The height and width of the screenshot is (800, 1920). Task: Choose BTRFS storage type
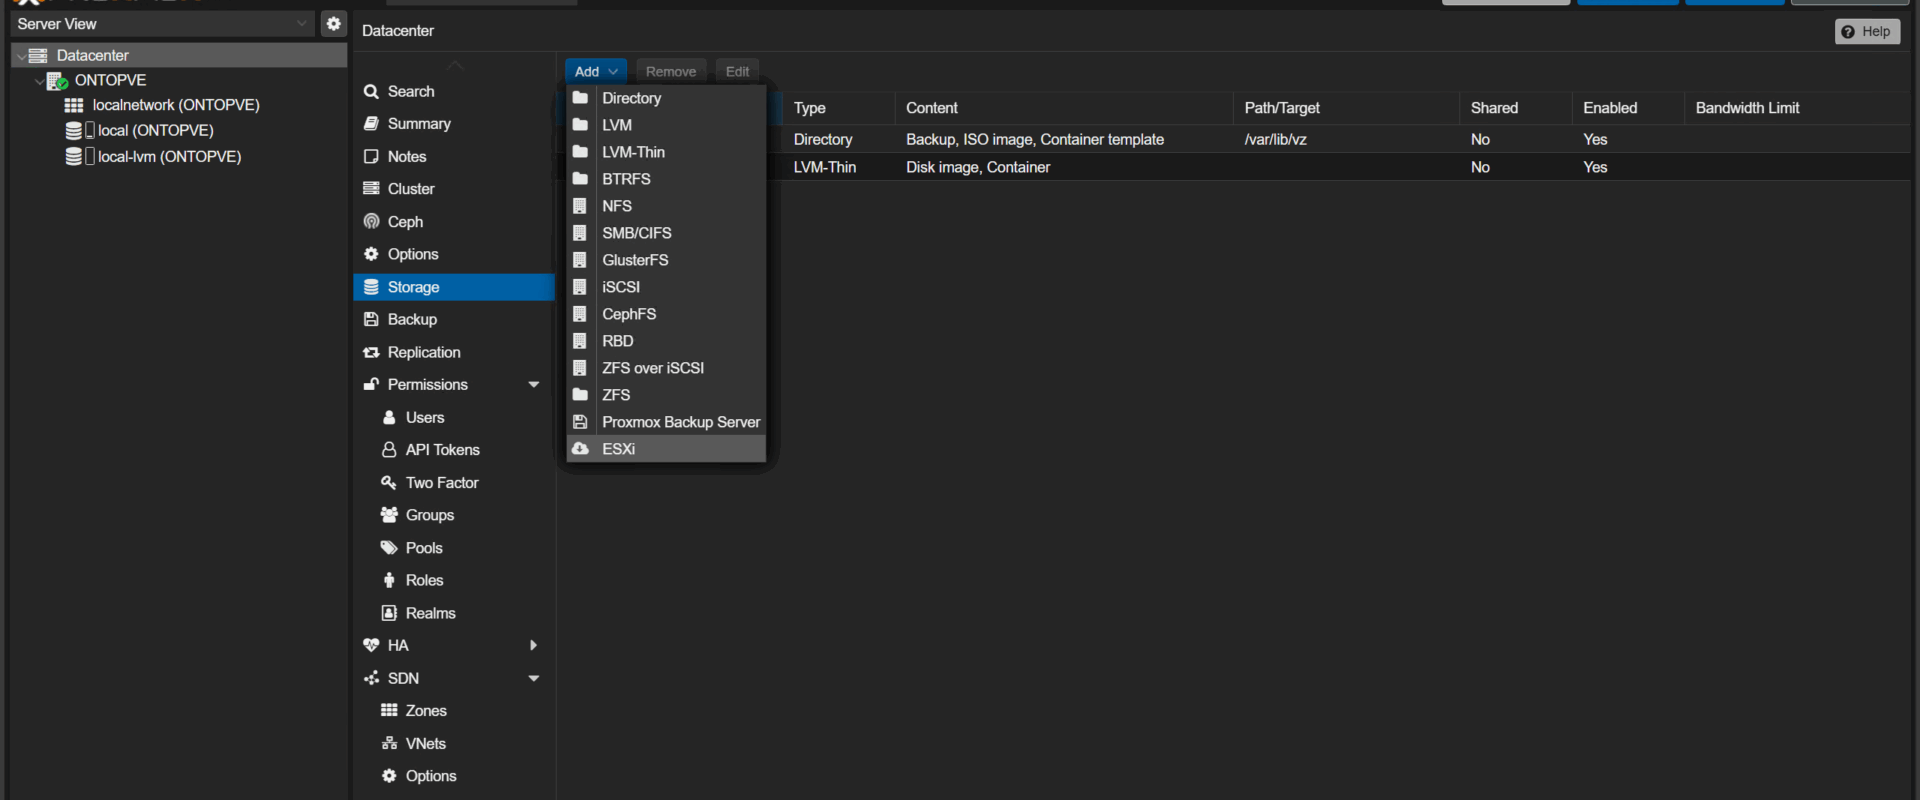click(x=667, y=179)
